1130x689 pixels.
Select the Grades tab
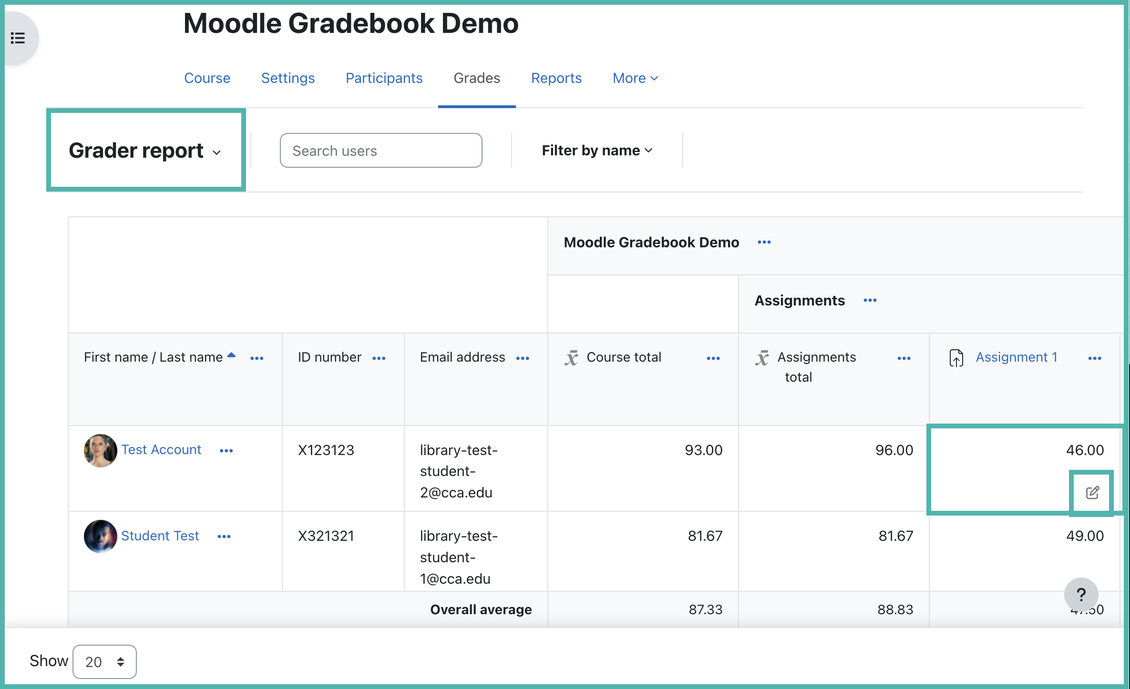point(476,78)
